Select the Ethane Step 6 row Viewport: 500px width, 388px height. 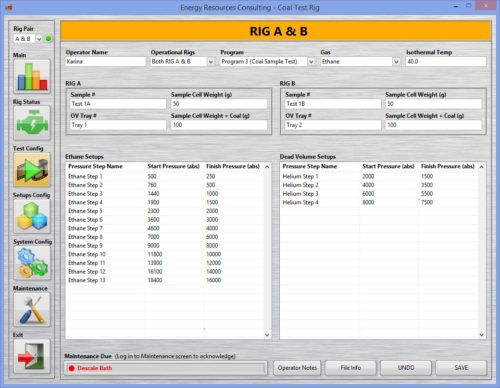pos(165,220)
